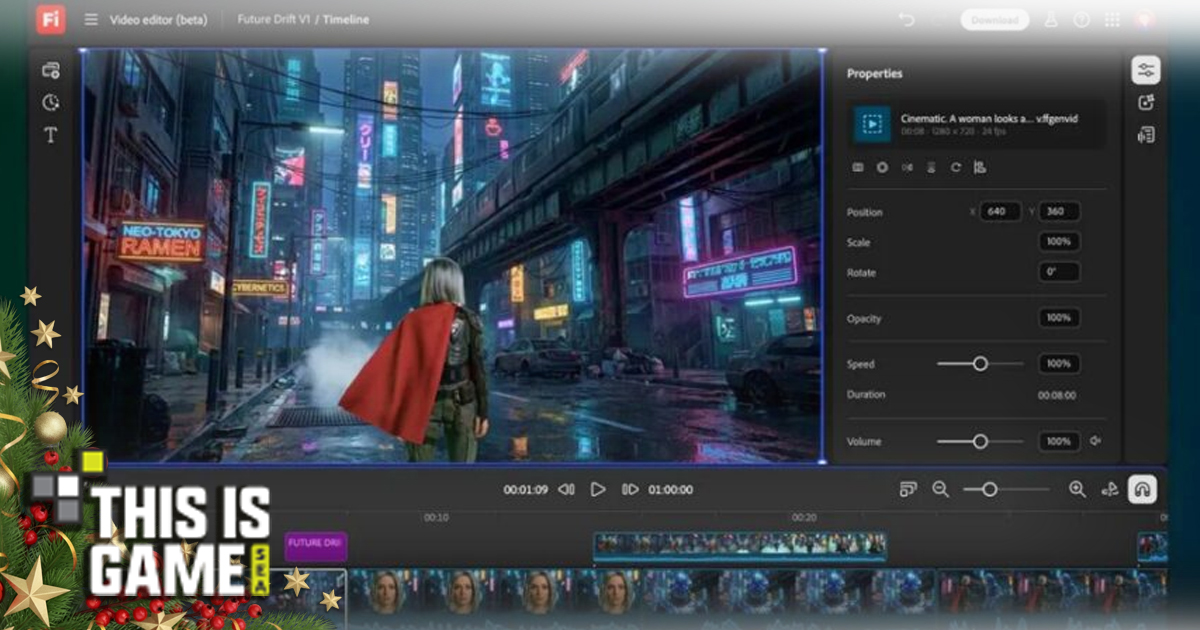1200x630 pixels.
Task: Open the generation history clock icon
Action: tap(51, 102)
